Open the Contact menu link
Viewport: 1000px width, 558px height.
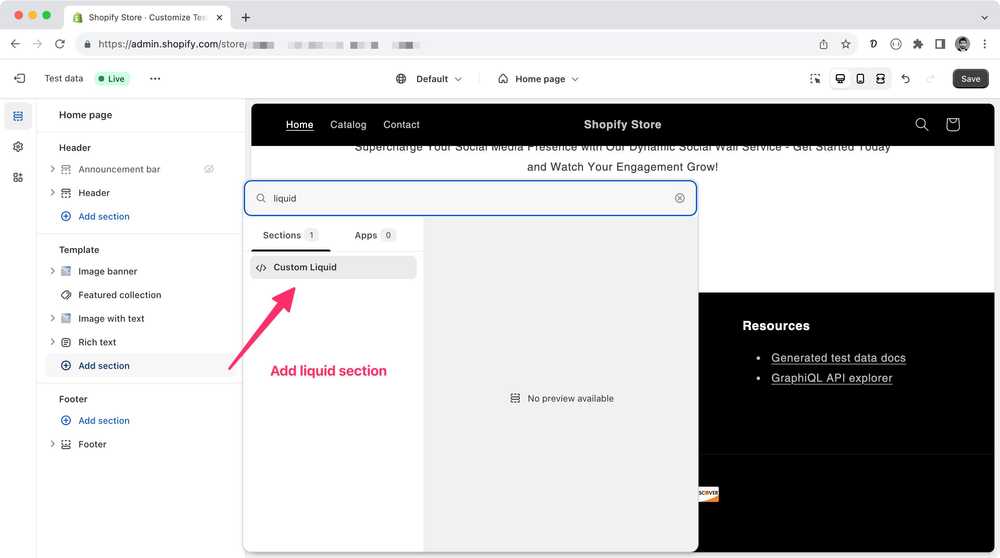(x=401, y=124)
